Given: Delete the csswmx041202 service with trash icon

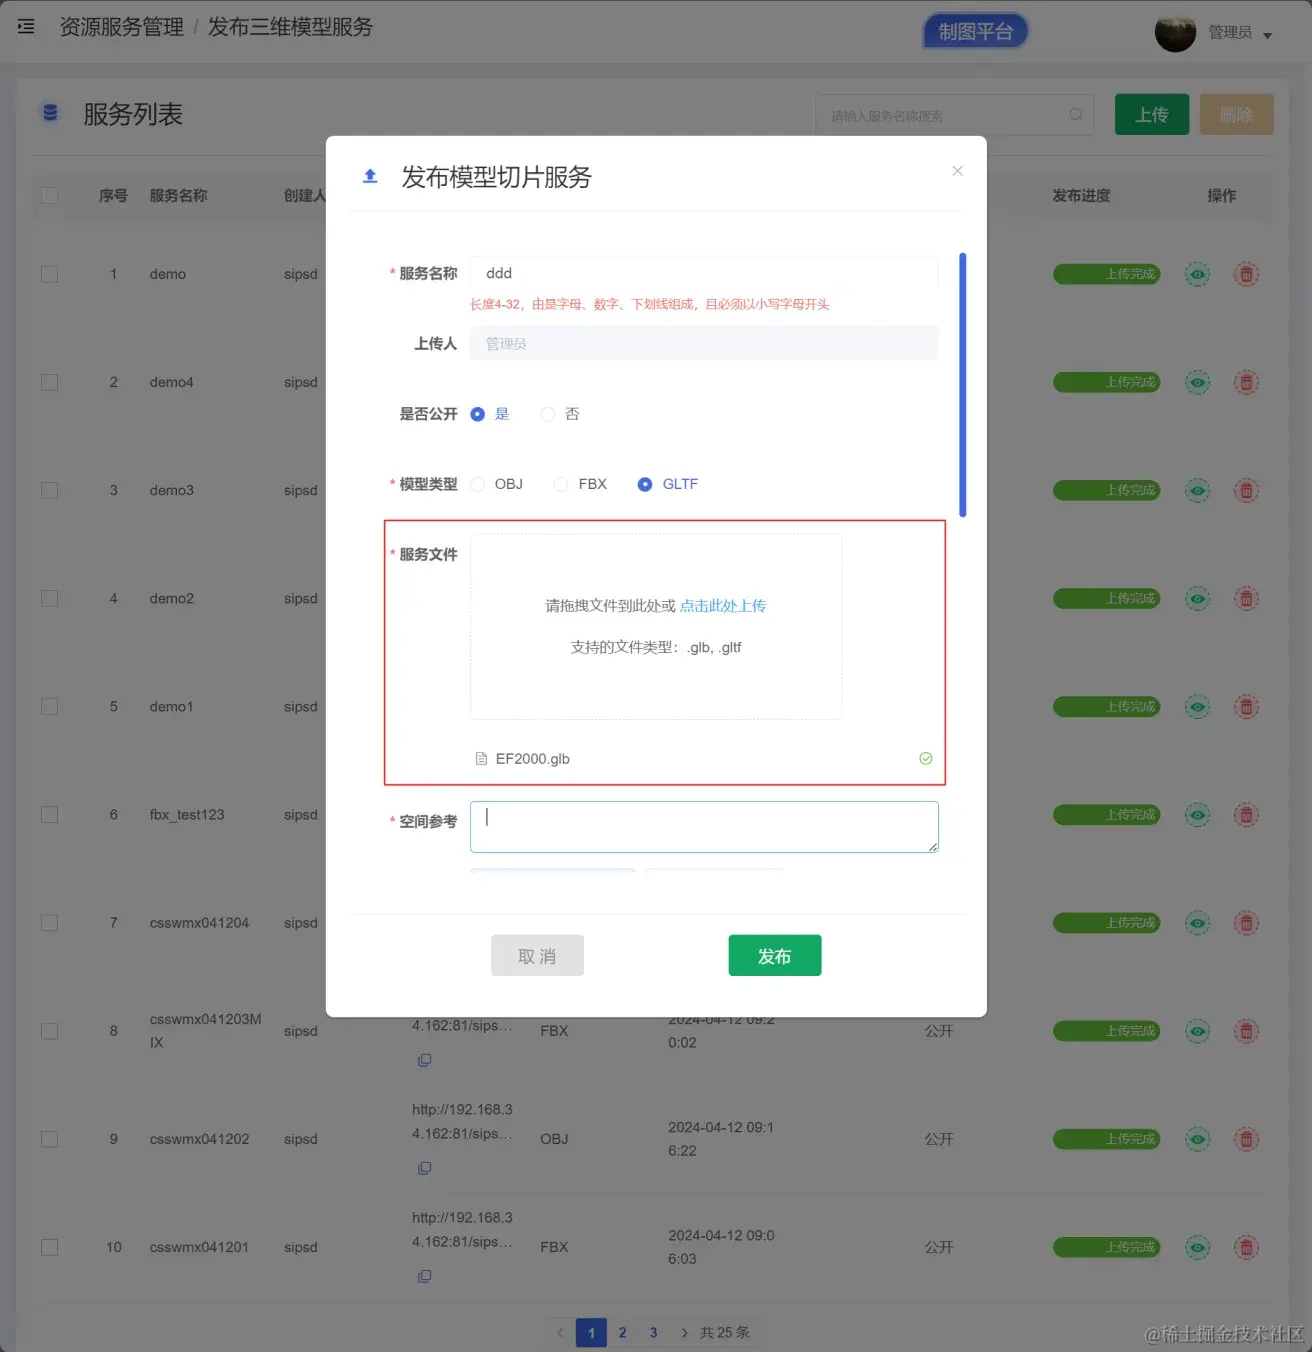Looking at the screenshot, I should [1246, 1139].
